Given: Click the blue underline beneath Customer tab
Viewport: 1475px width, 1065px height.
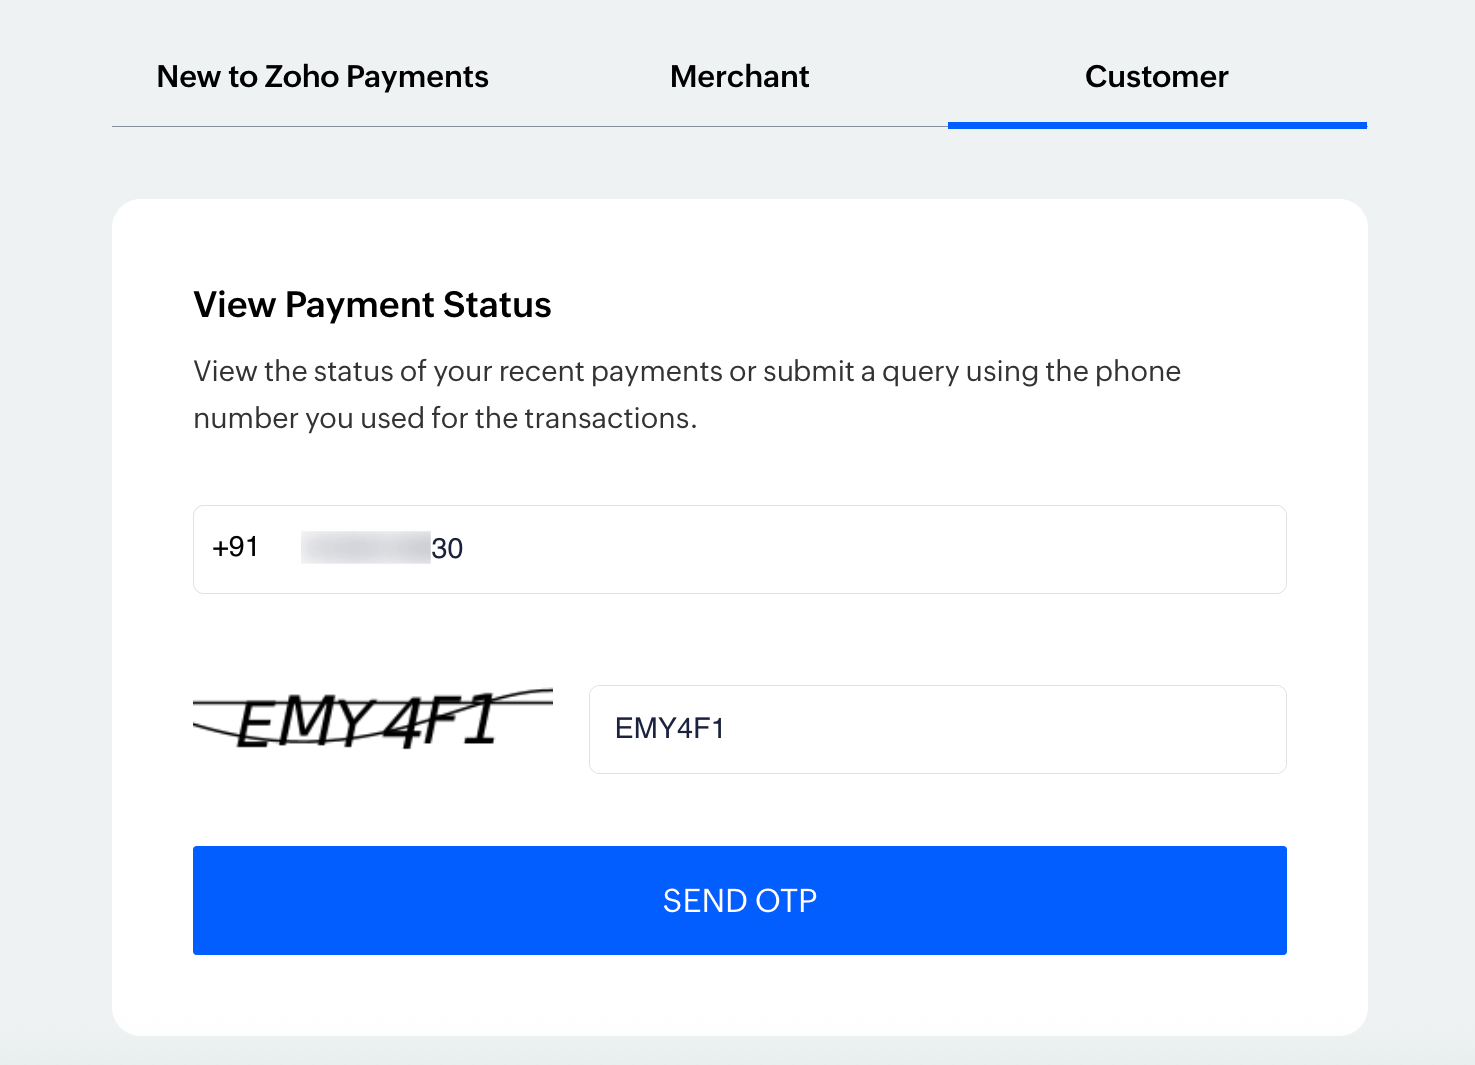Looking at the screenshot, I should (x=1156, y=125).
